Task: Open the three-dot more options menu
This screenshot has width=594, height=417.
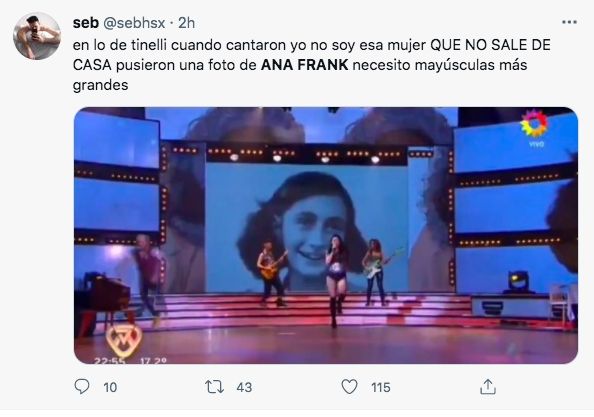Action: pos(569,22)
